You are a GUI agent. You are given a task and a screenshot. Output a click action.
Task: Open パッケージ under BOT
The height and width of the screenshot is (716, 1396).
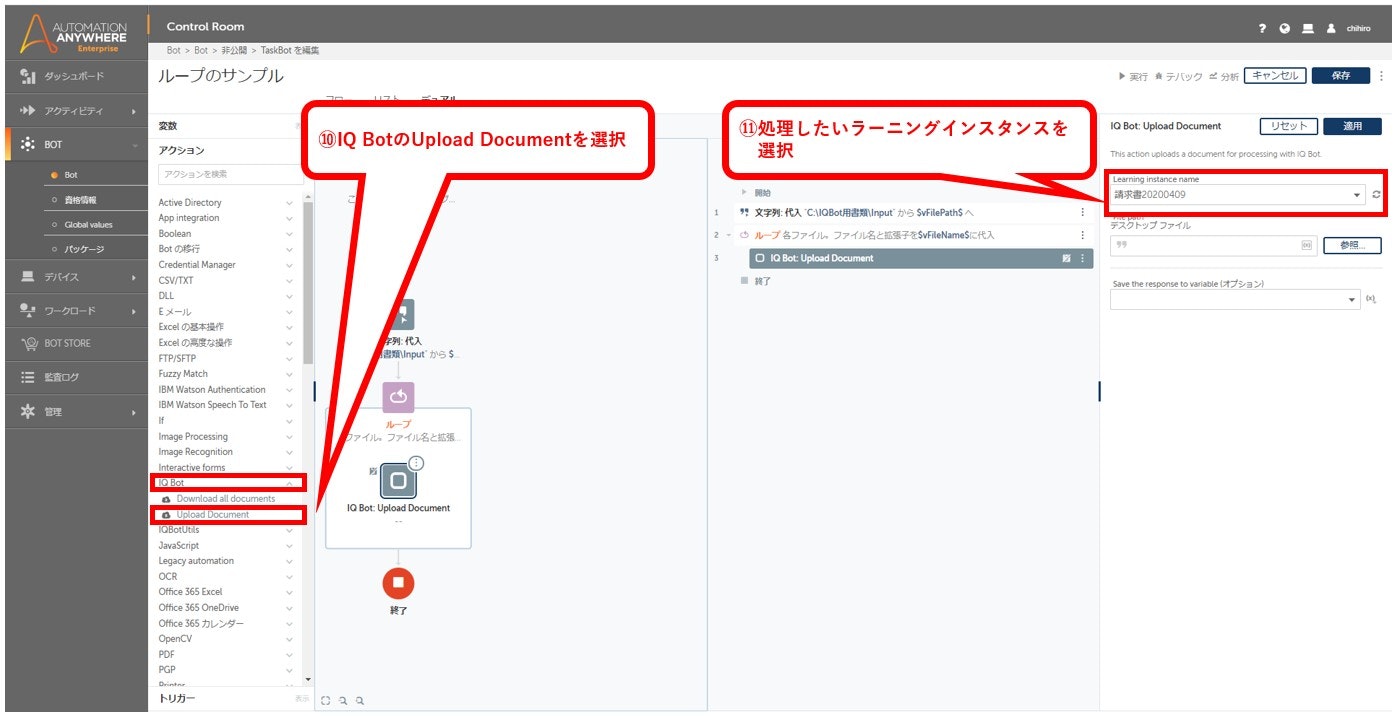[x=84, y=249]
